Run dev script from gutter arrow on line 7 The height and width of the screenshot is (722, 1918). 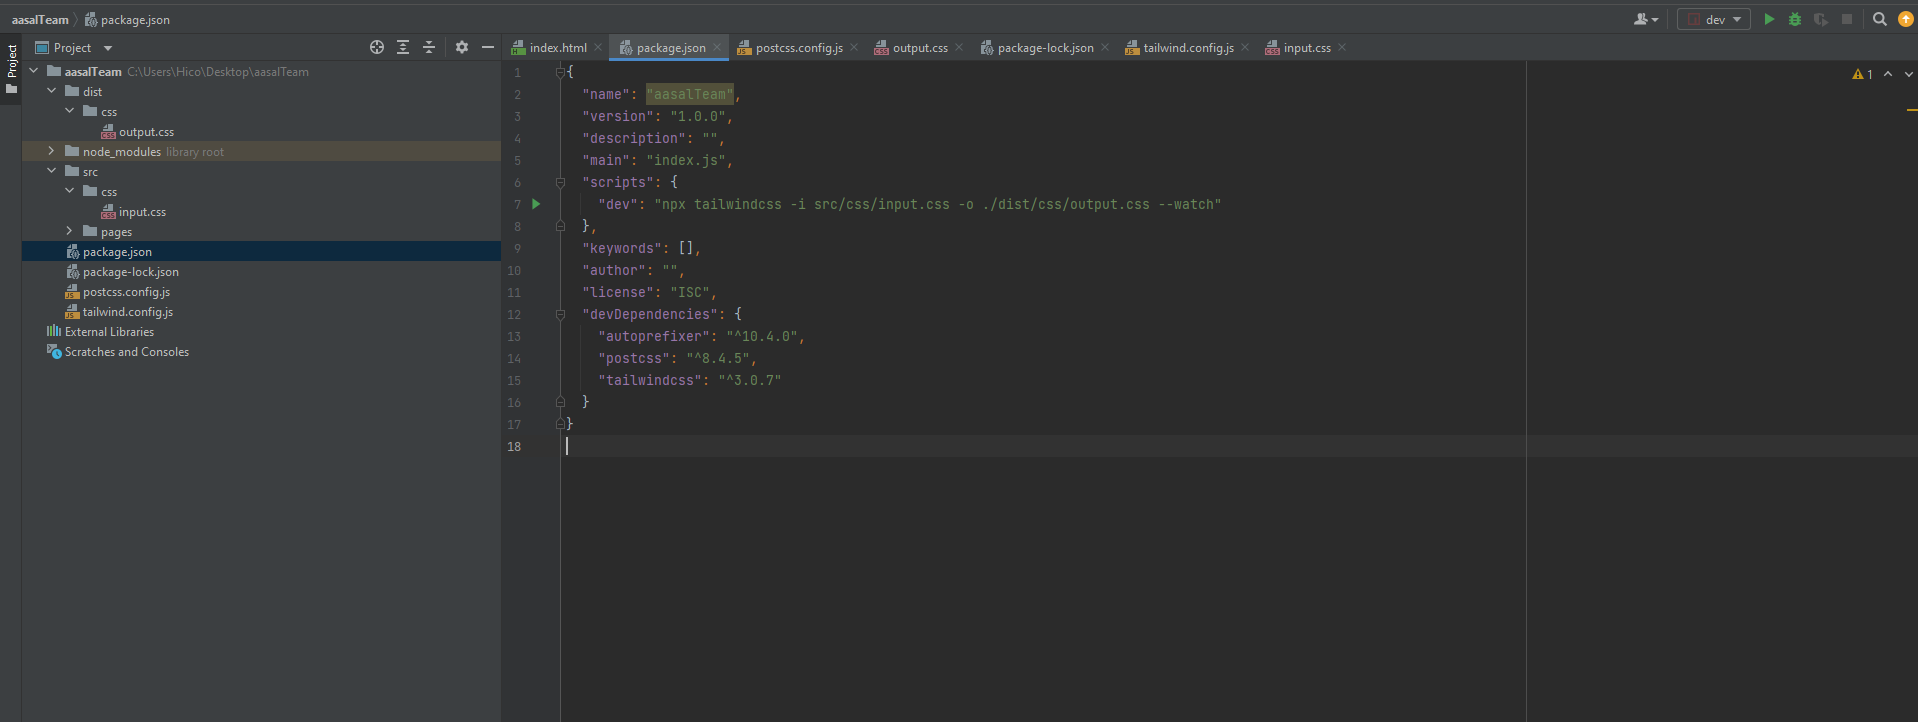pyautogui.click(x=536, y=204)
